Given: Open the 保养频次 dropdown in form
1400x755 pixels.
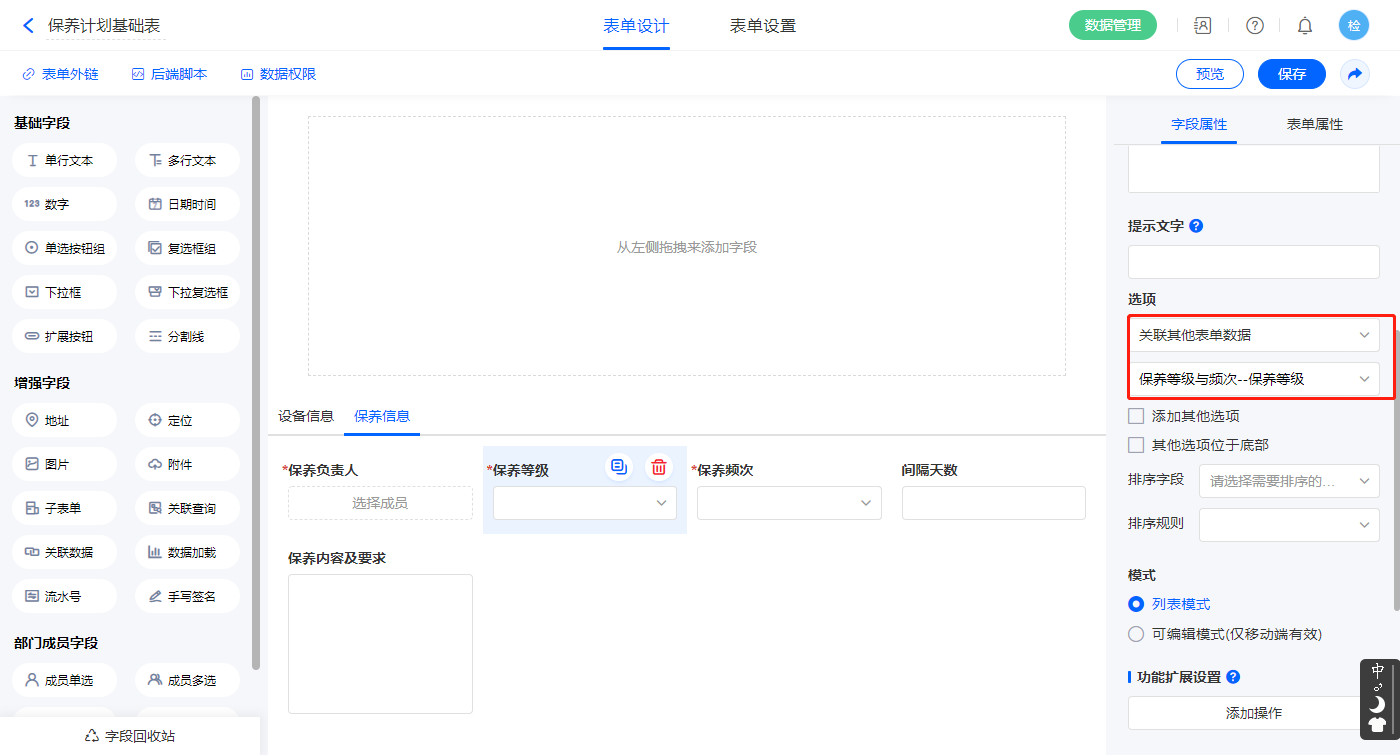Looking at the screenshot, I should 789,503.
